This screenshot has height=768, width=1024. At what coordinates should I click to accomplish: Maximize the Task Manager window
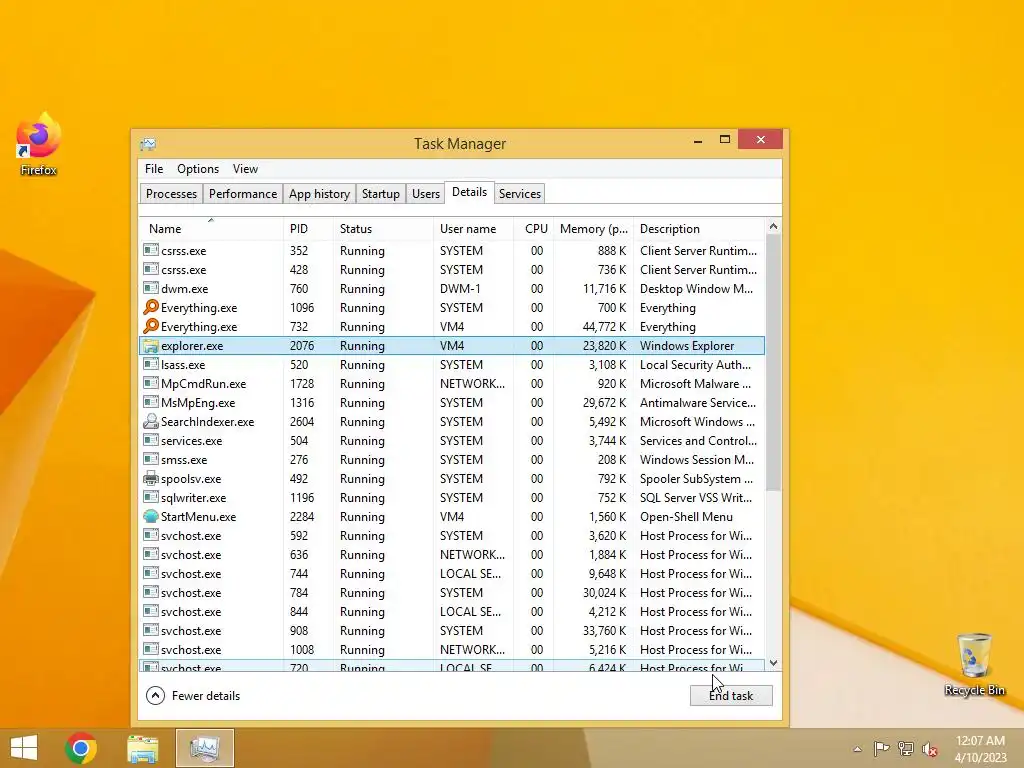[x=725, y=140]
